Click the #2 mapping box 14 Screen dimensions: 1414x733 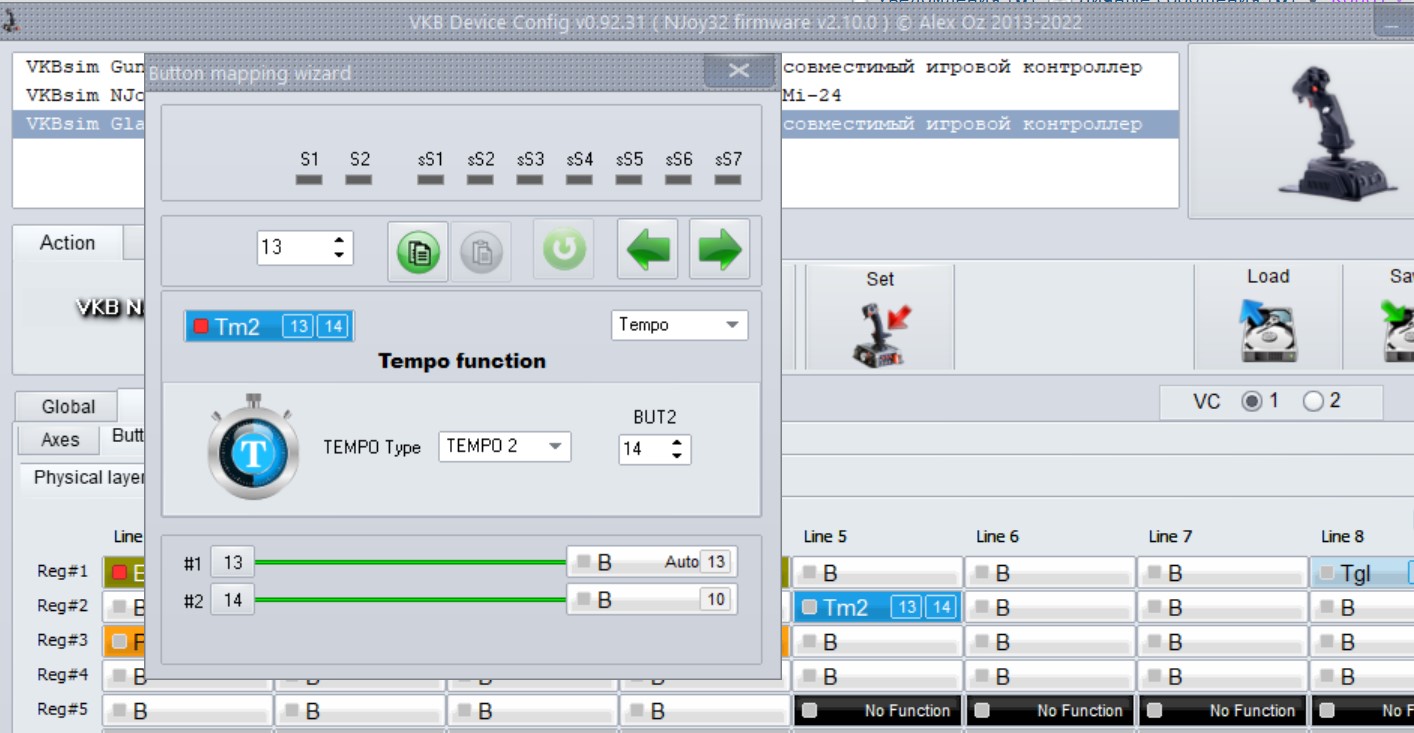coord(233,600)
